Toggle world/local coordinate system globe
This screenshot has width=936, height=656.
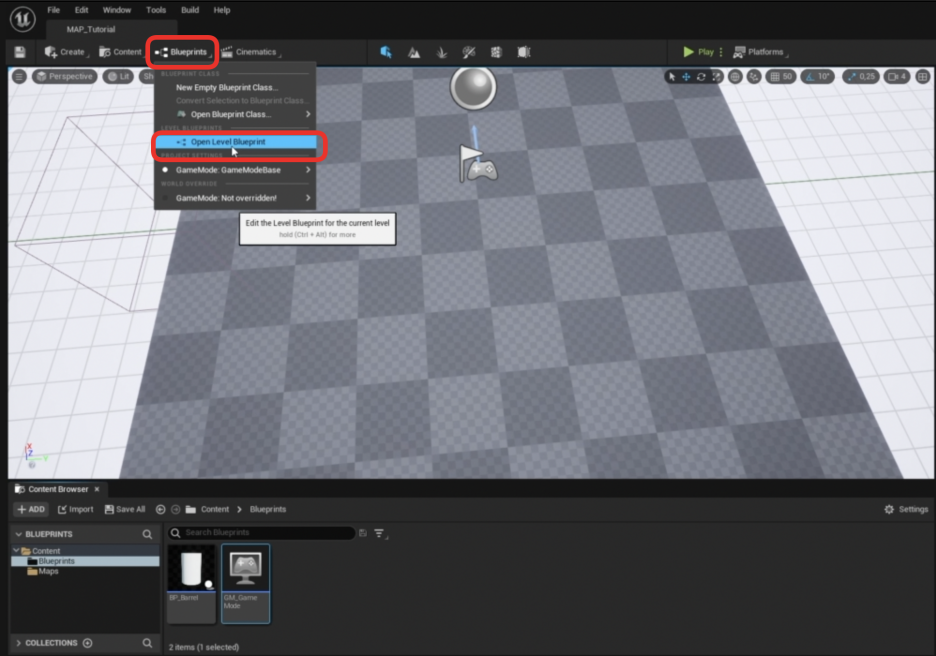(x=735, y=76)
